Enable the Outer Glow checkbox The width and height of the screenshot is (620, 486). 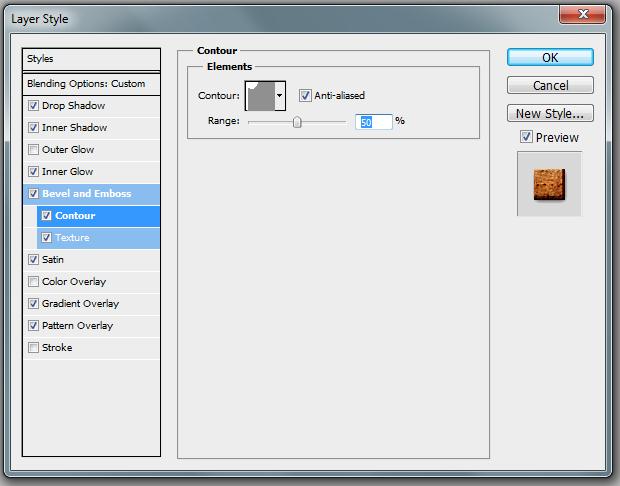(x=34, y=150)
